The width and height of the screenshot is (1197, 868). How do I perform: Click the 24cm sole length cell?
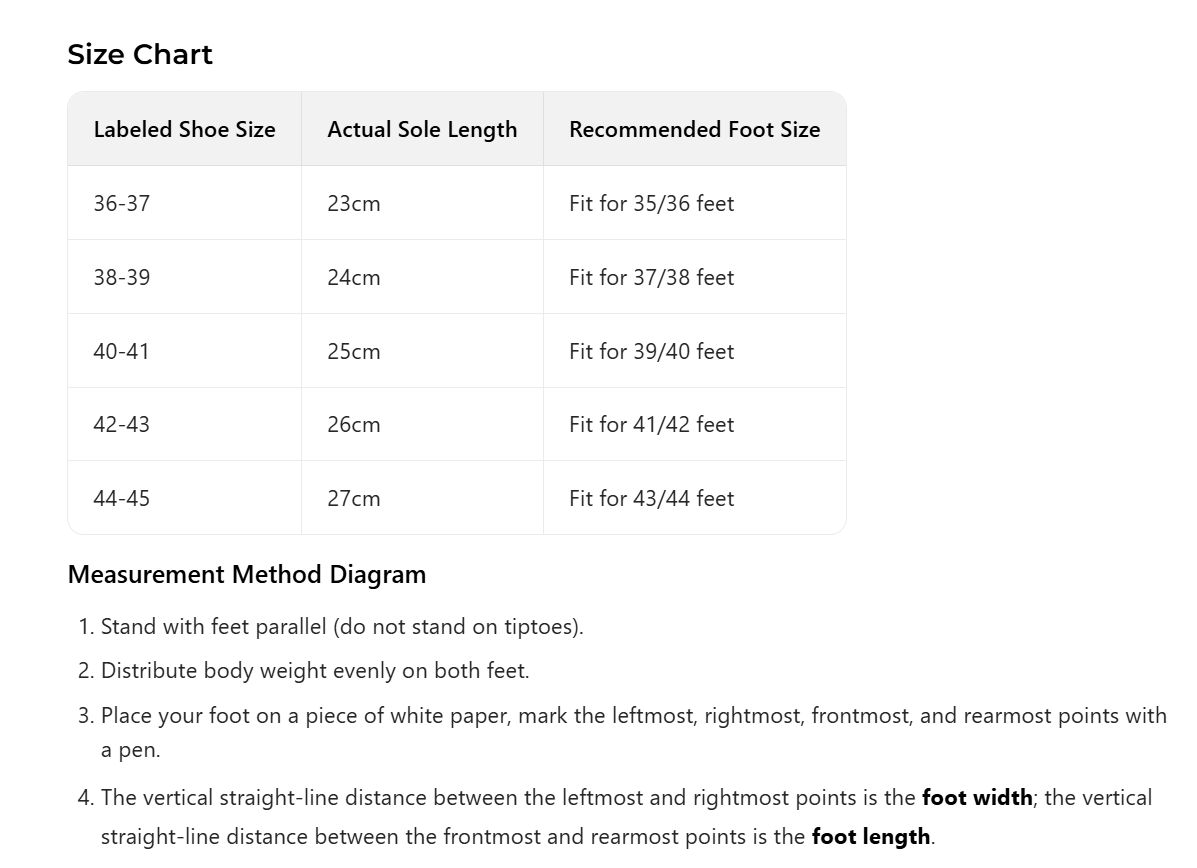click(x=354, y=277)
